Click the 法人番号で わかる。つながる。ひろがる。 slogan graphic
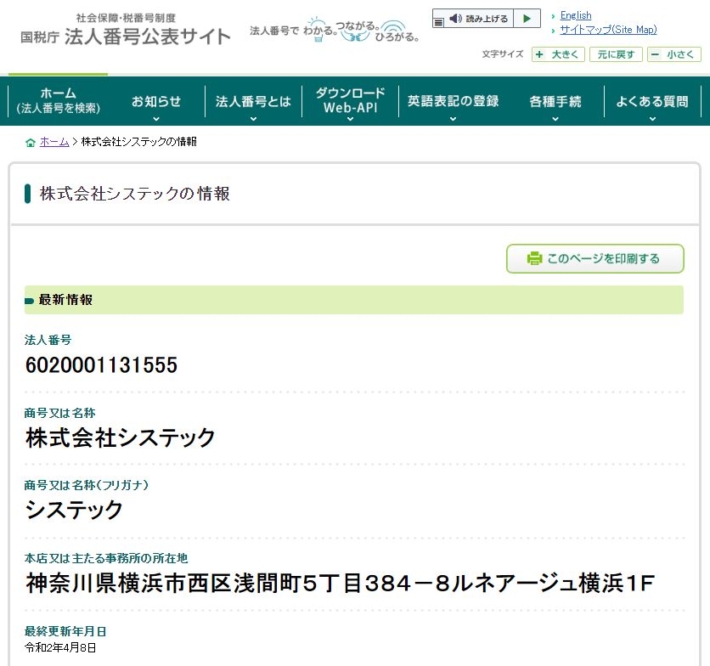The width and height of the screenshot is (710, 666). (334, 30)
